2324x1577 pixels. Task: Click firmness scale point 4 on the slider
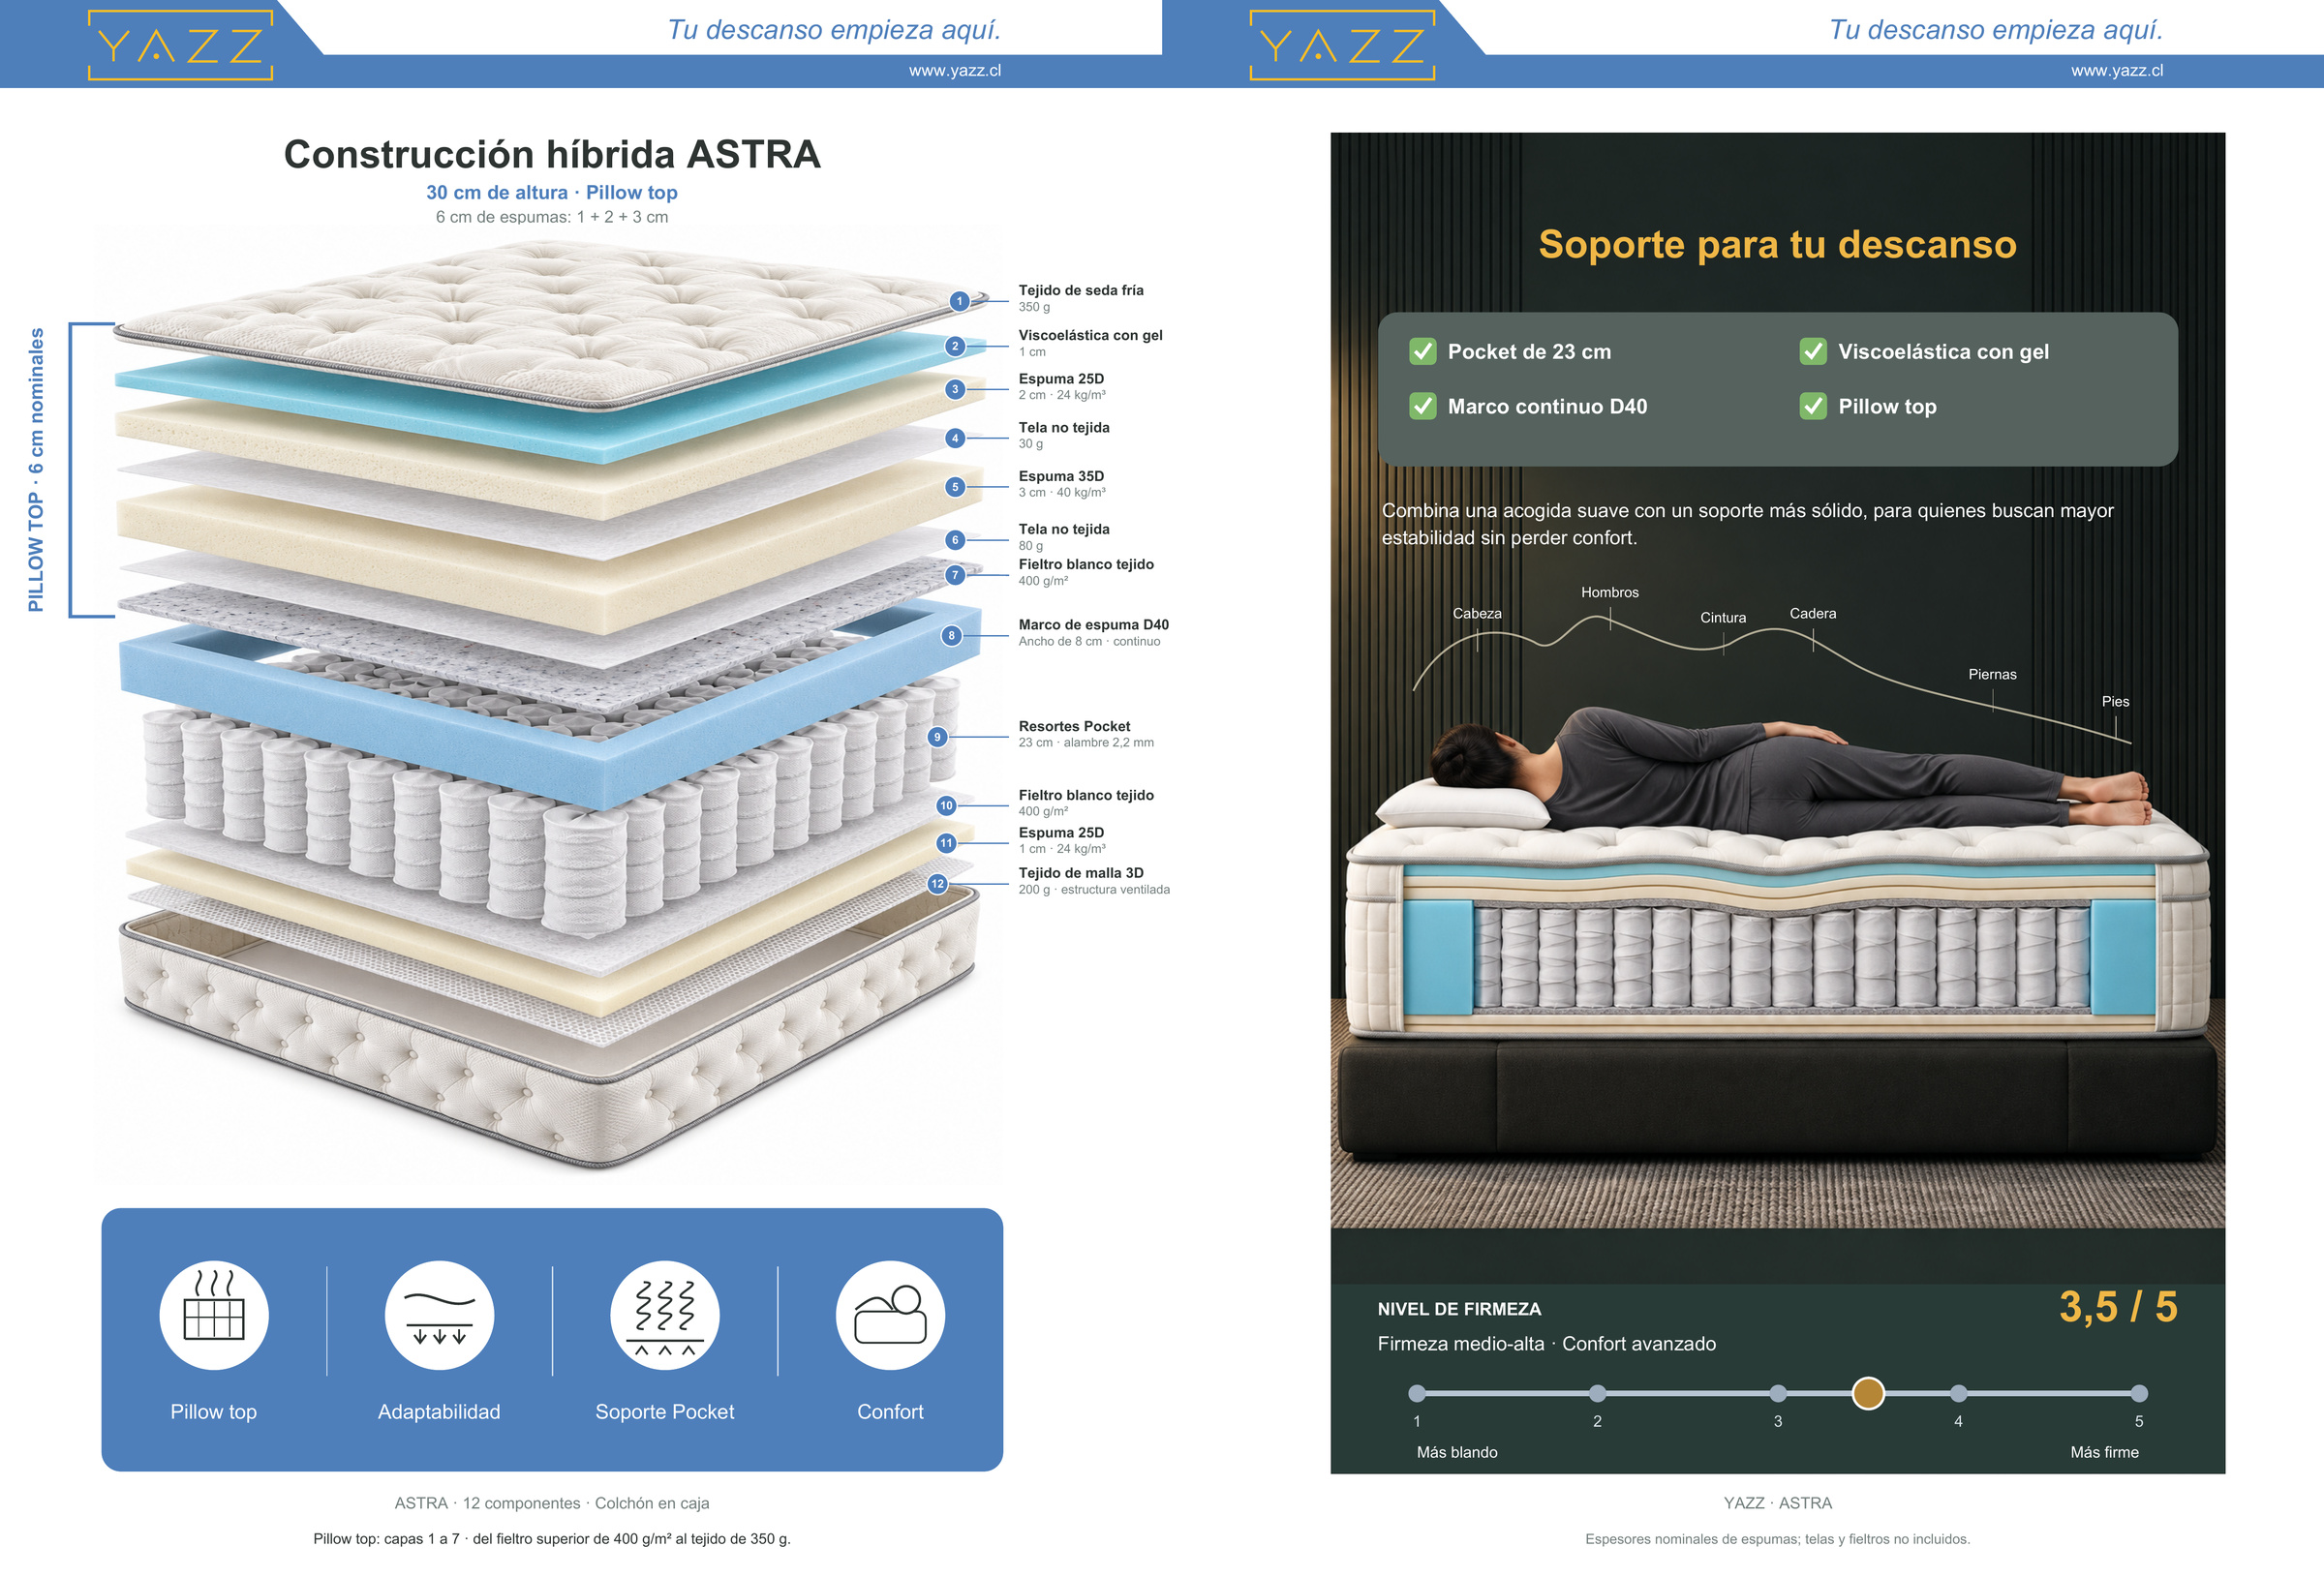pos(1958,1393)
